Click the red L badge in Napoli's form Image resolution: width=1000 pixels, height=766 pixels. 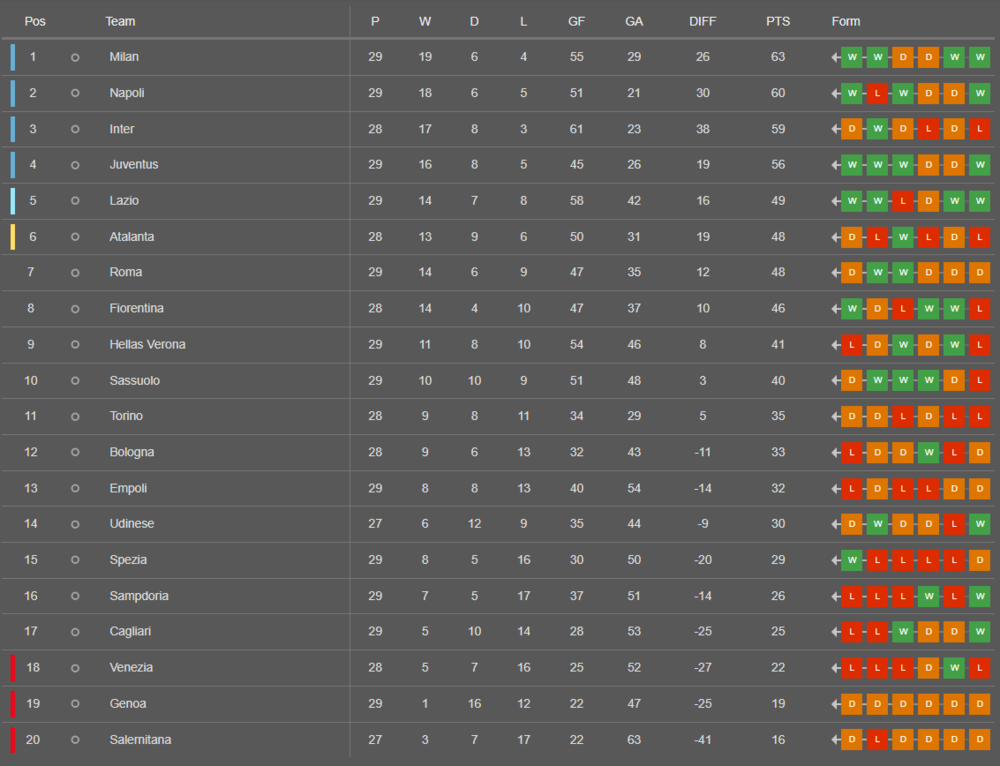(877, 93)
